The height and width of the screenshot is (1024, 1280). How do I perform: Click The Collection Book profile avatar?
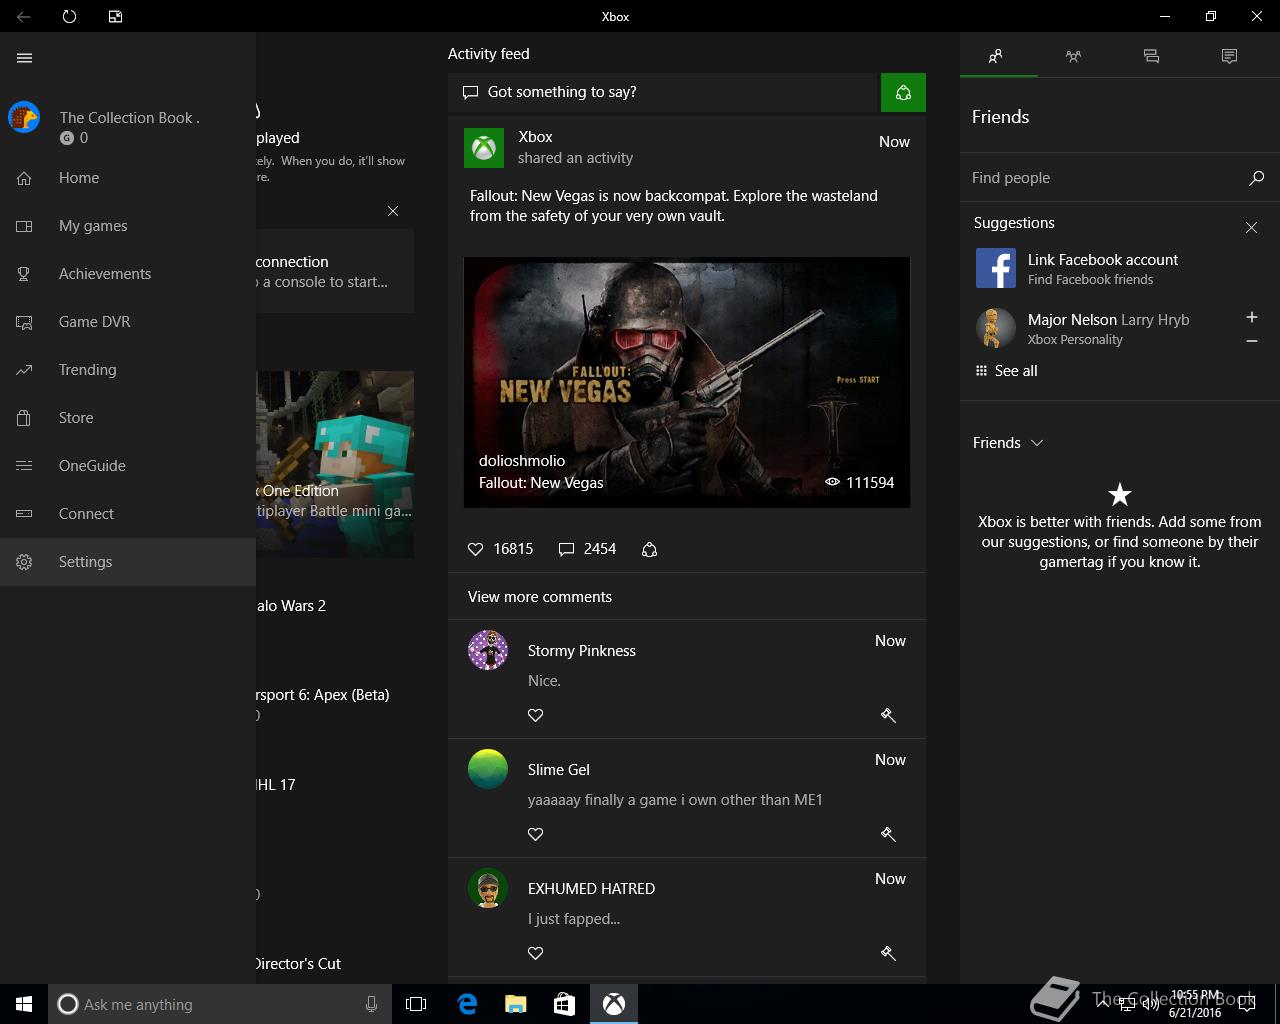coord(24,118)
